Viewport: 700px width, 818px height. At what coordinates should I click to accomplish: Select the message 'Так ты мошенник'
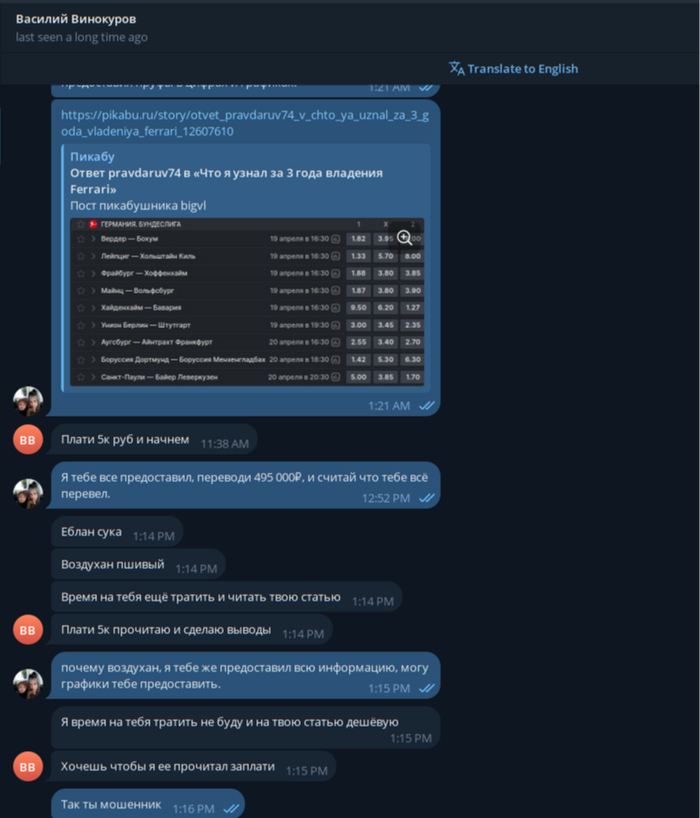[x=148, y=804]
